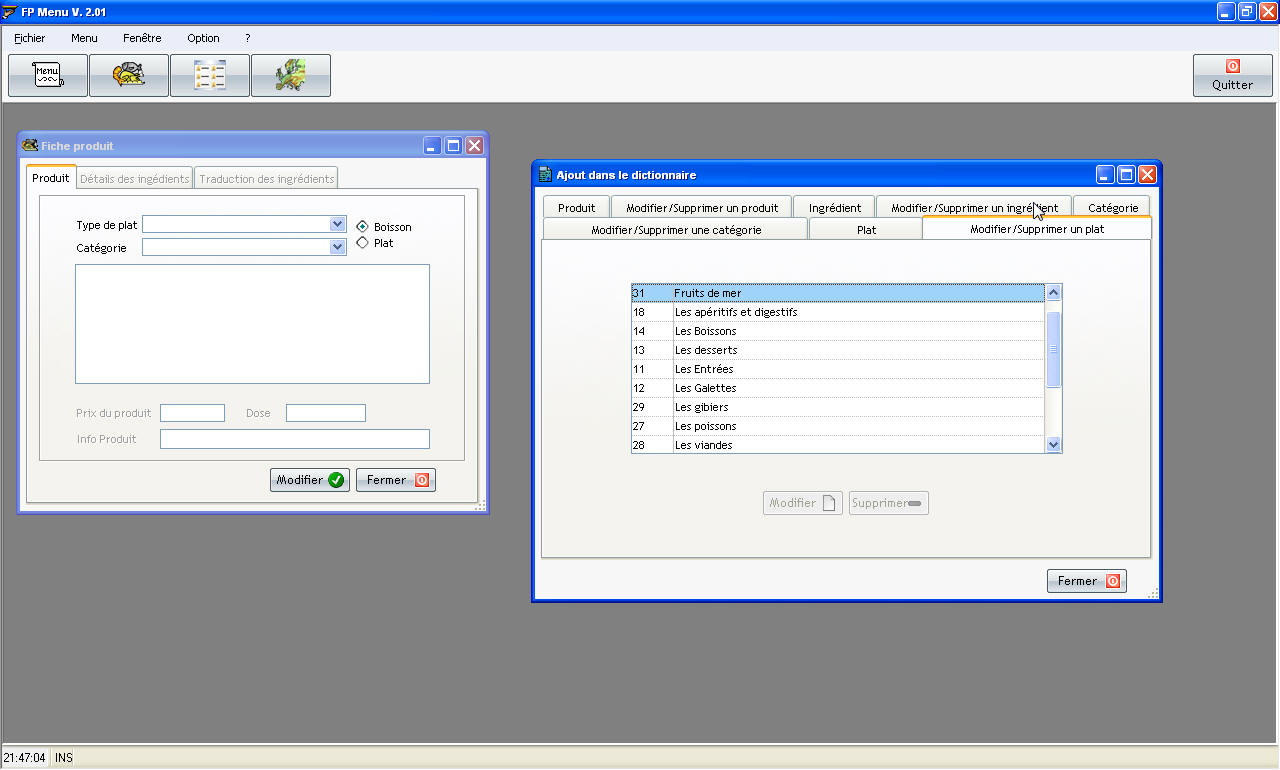The height and width of the screenshot is (770, 1280).
Task: Click Modifier button in Fiche produit
Action: 309,480
